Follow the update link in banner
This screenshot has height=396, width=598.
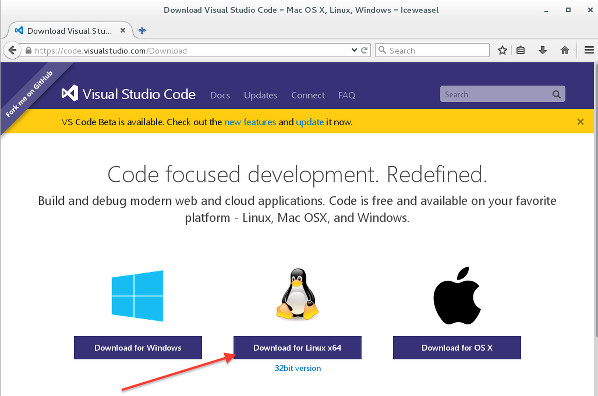(x=310, y=122)
